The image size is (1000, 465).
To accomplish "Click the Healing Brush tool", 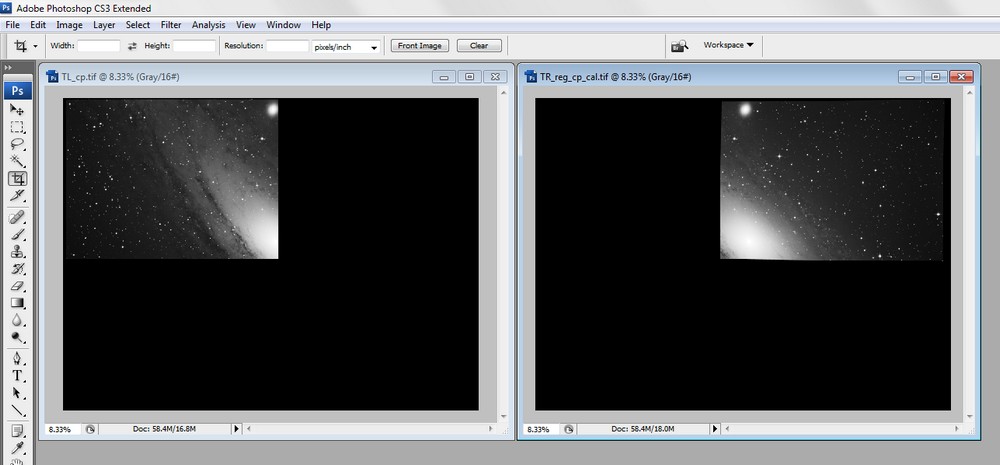I will (17, 216).
